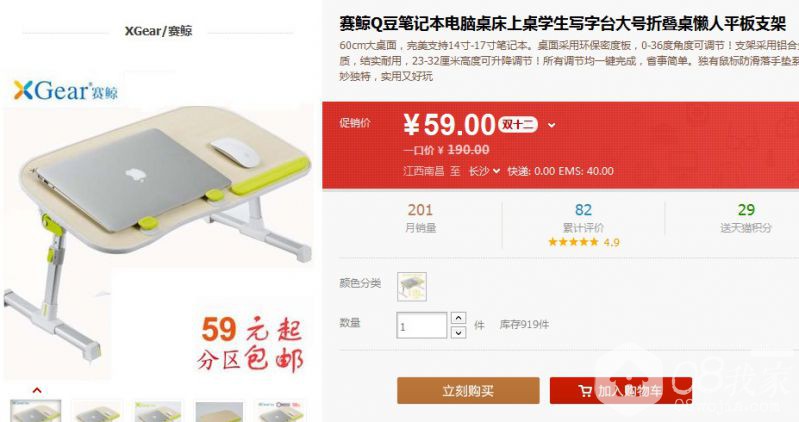Expand the promotion price dropdown arrow

551,125
